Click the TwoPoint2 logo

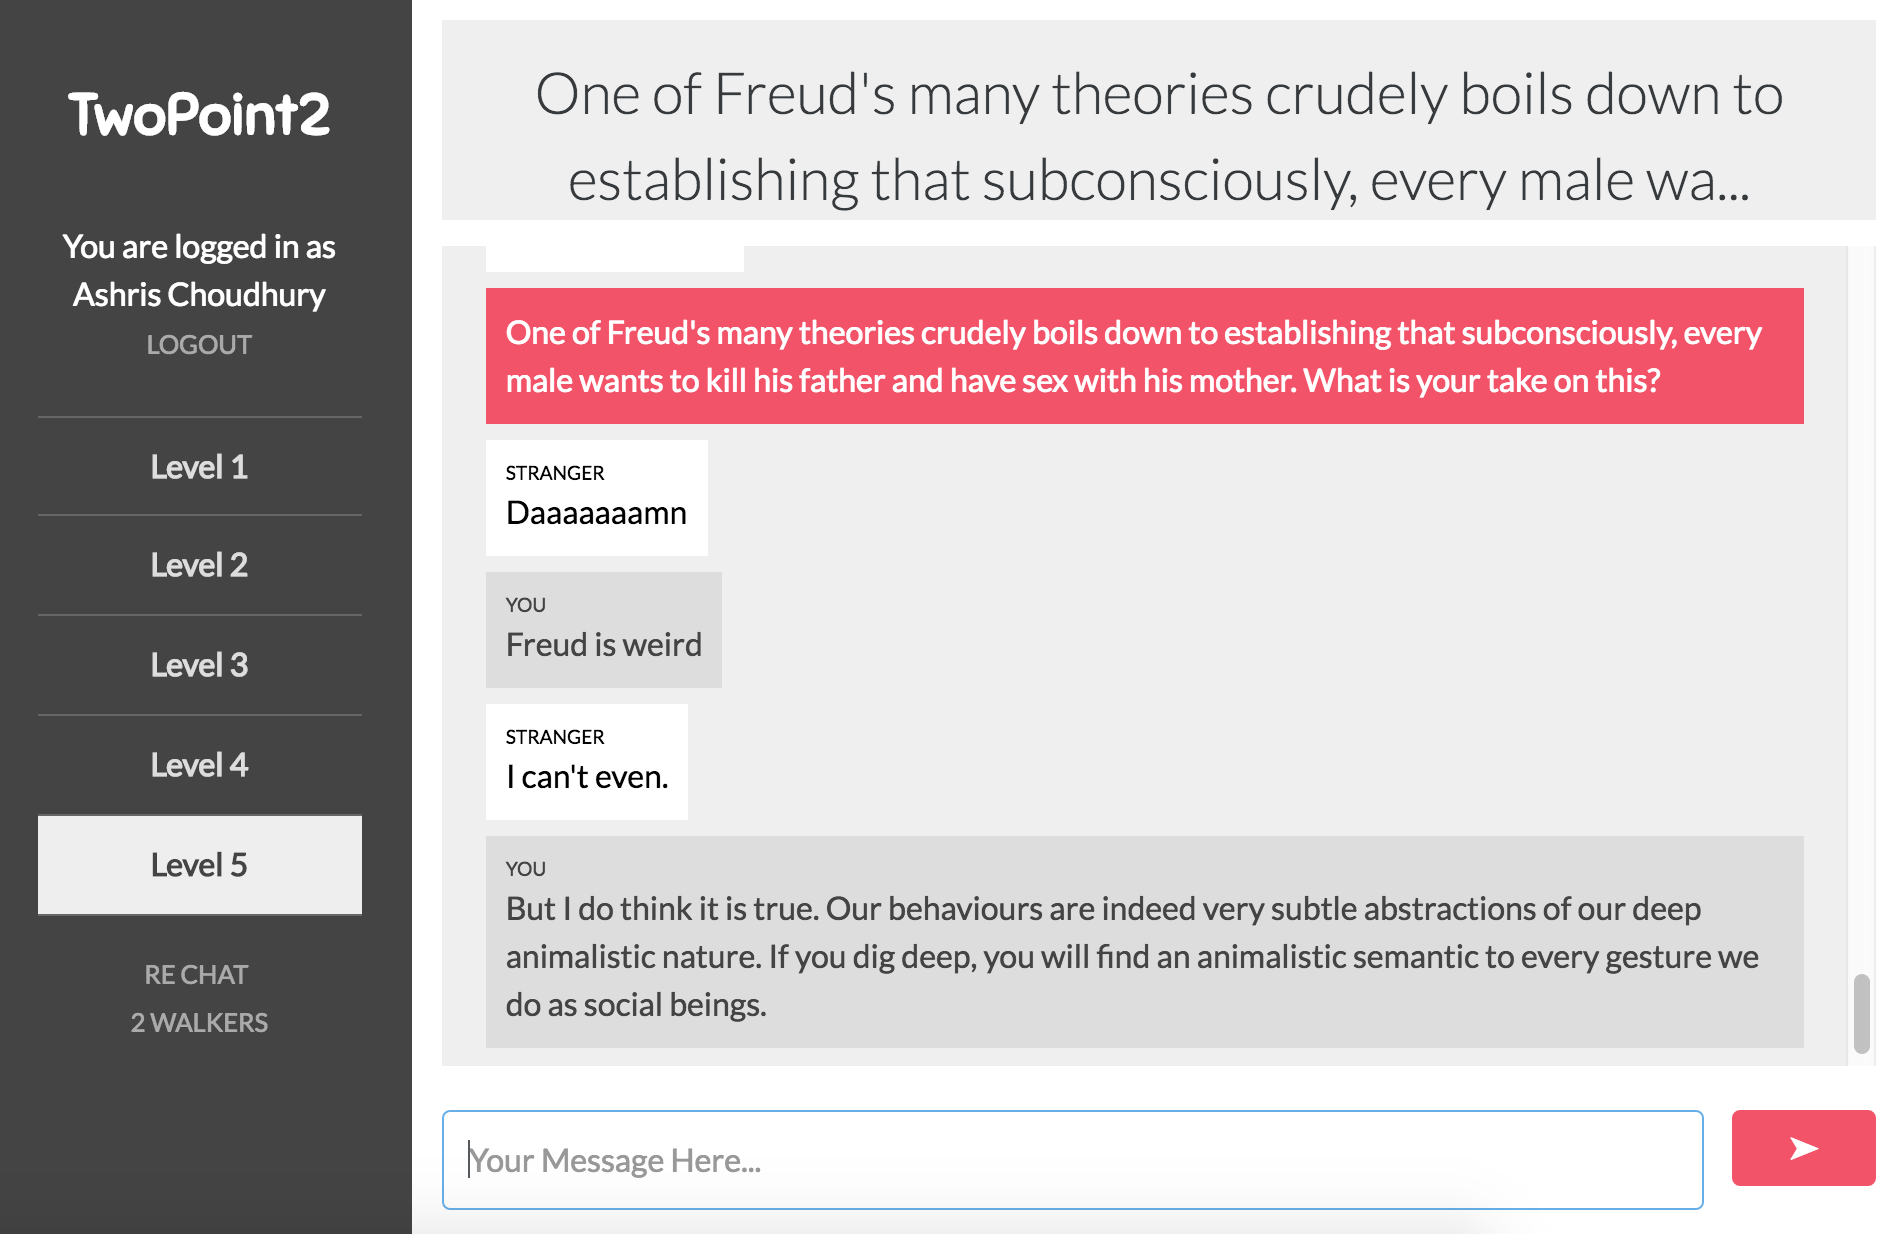click(x=199, y=114)
